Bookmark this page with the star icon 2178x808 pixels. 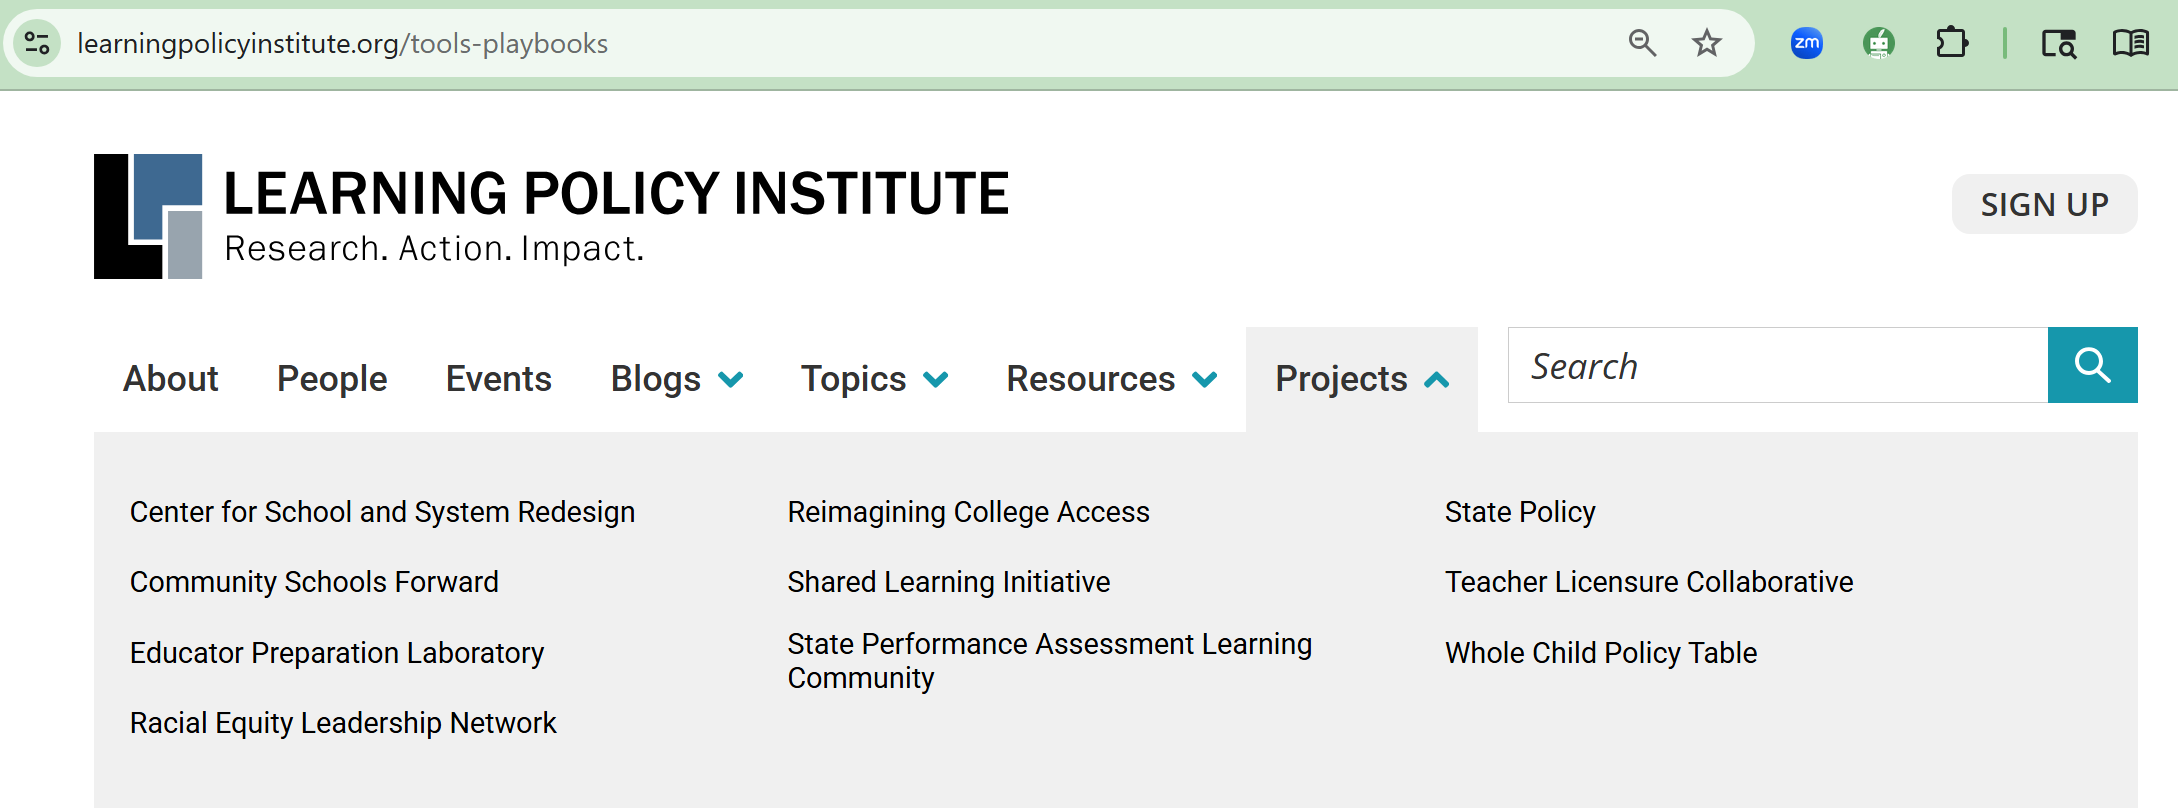(1706, 43)
